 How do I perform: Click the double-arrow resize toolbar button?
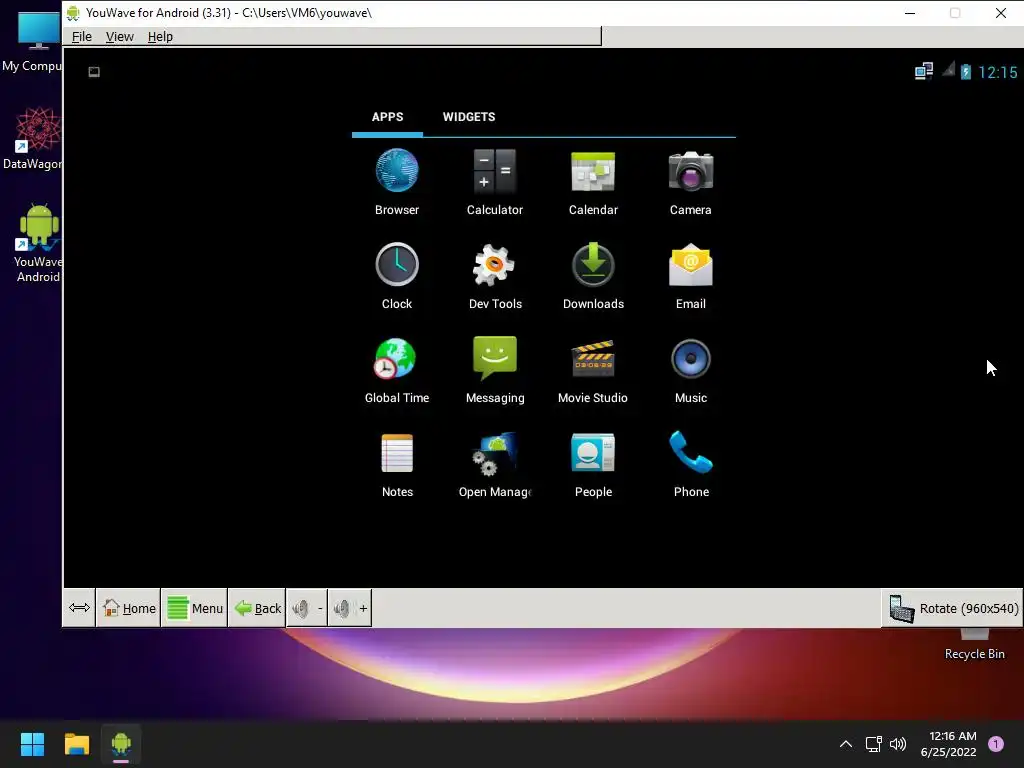tap(79, 608)
